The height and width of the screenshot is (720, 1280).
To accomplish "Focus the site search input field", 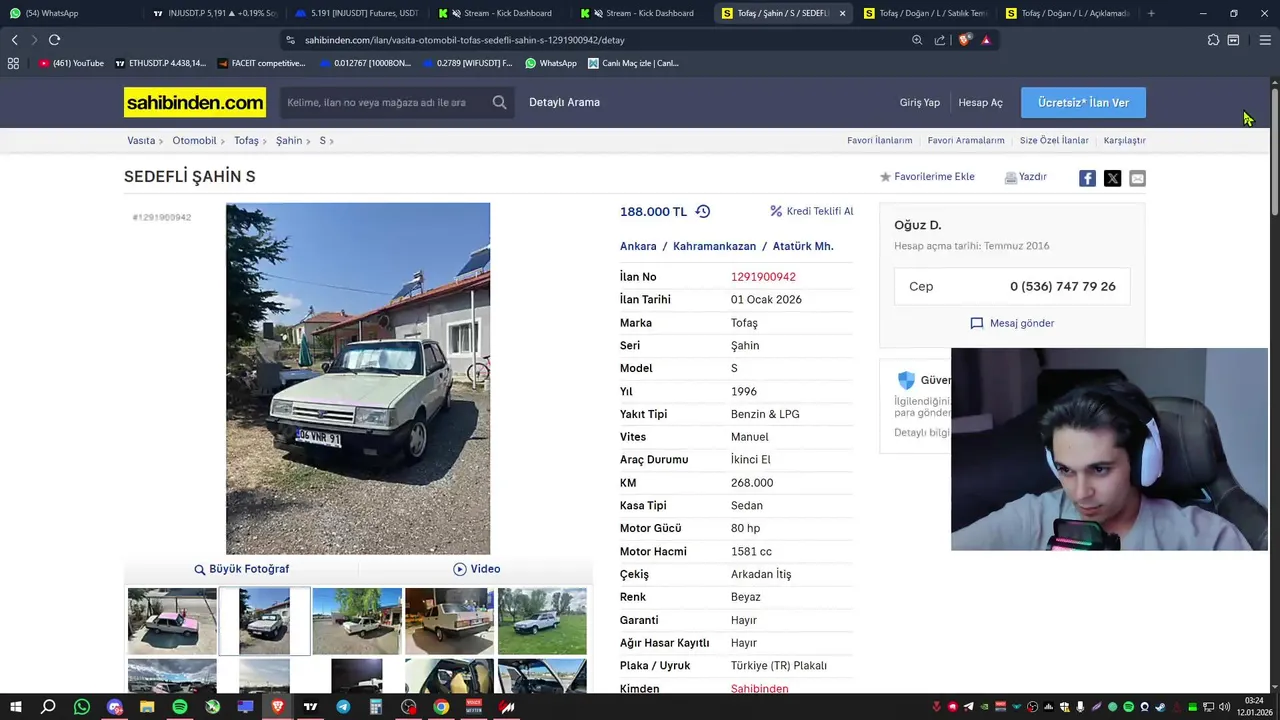I will tap(385, 102).
